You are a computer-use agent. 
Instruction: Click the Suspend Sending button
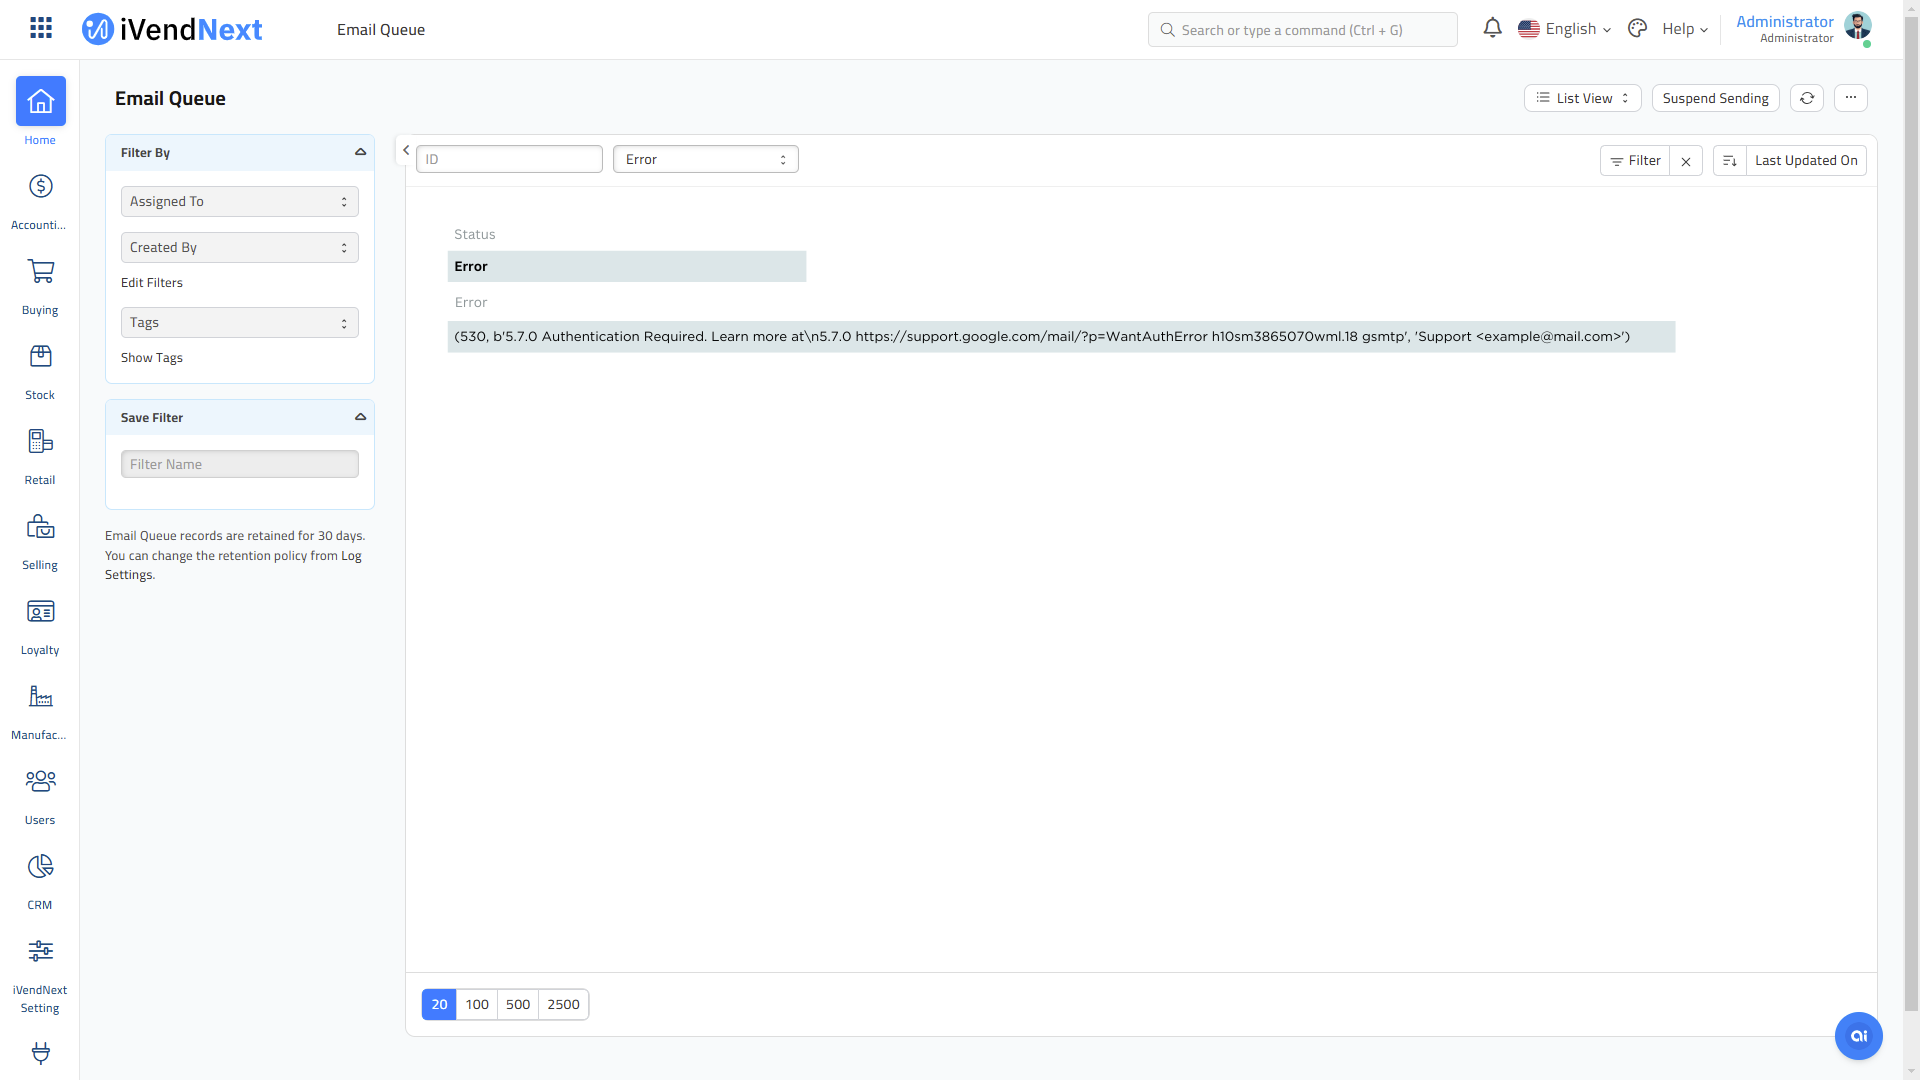pyautogui.click(x=1714, y=98)
